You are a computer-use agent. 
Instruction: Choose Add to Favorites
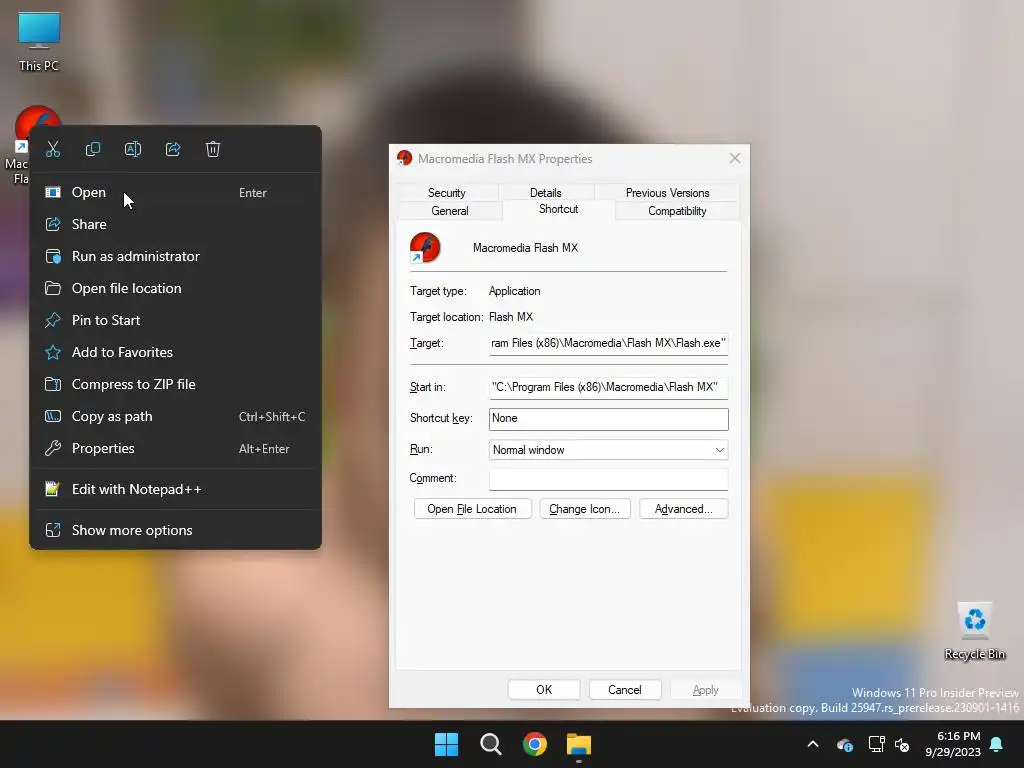[x=175, y=353]
